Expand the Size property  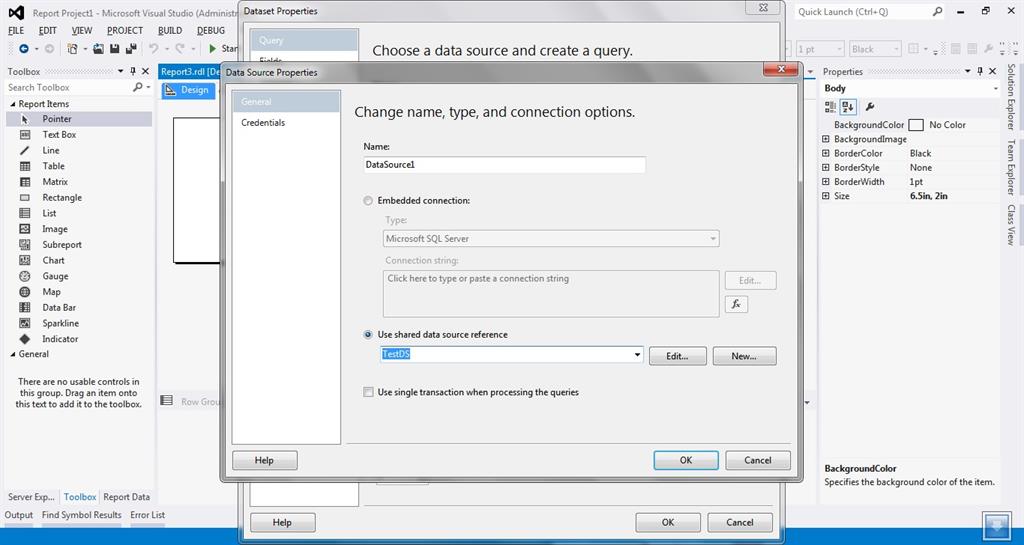point(825,196)
